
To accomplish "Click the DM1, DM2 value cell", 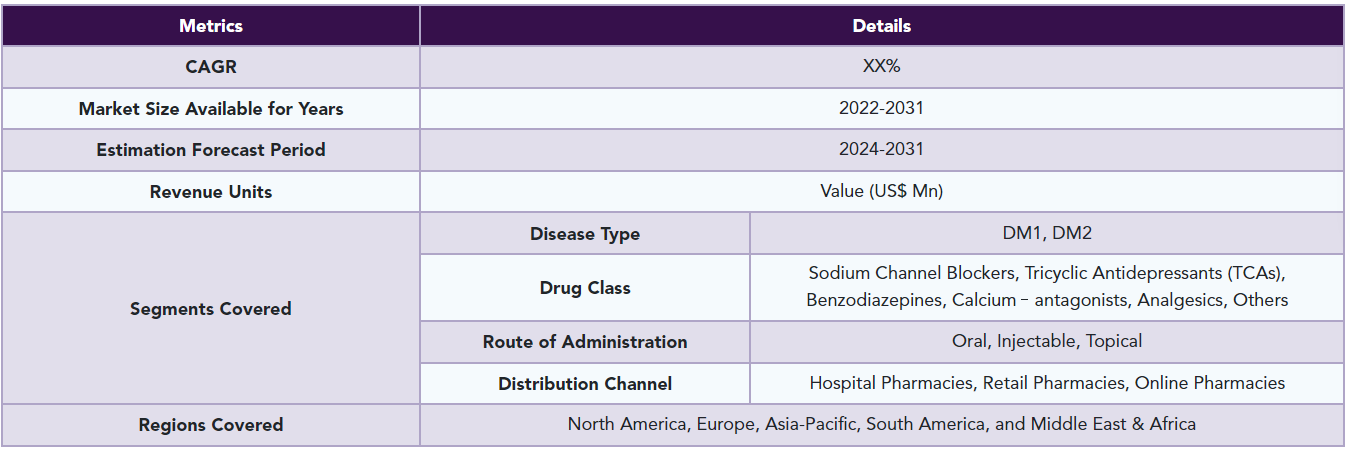I will pyautogui.click(x=1047, y=234).
